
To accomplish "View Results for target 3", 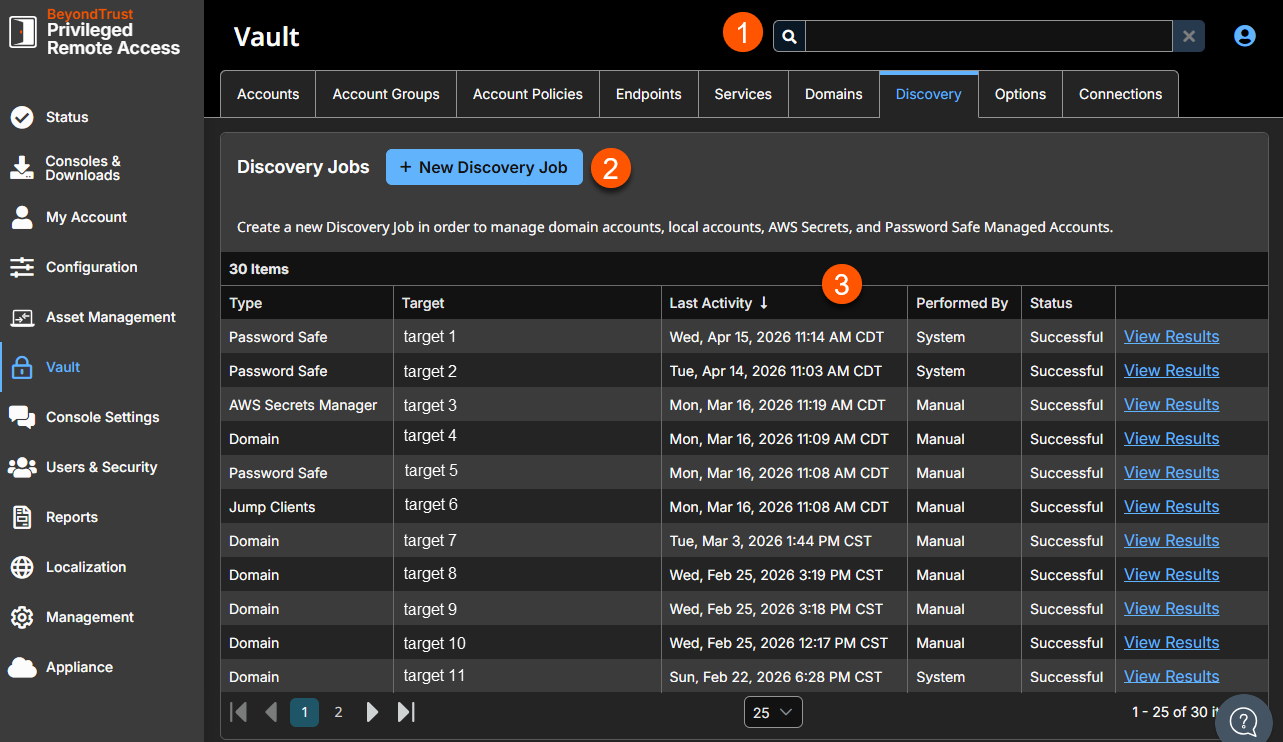I will (x=1171, y=404).
